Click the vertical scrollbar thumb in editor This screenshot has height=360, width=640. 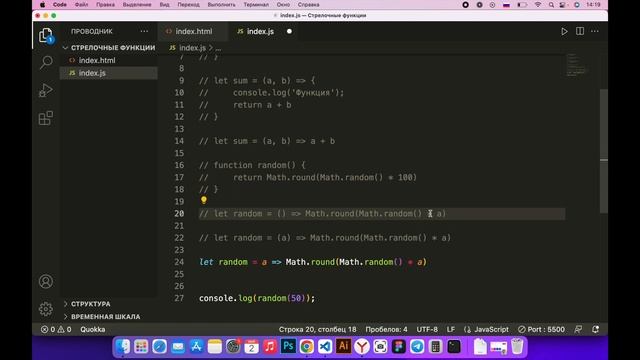click(604, 150)
